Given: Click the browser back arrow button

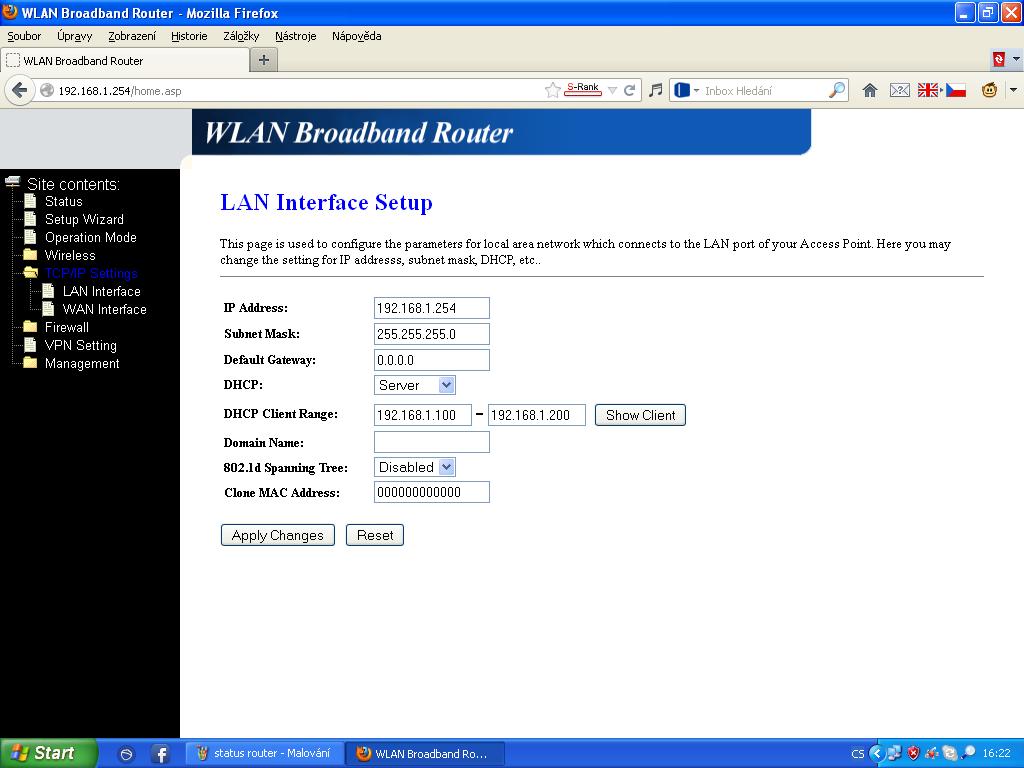Looking at the screenshot, I should click(19, 90).
